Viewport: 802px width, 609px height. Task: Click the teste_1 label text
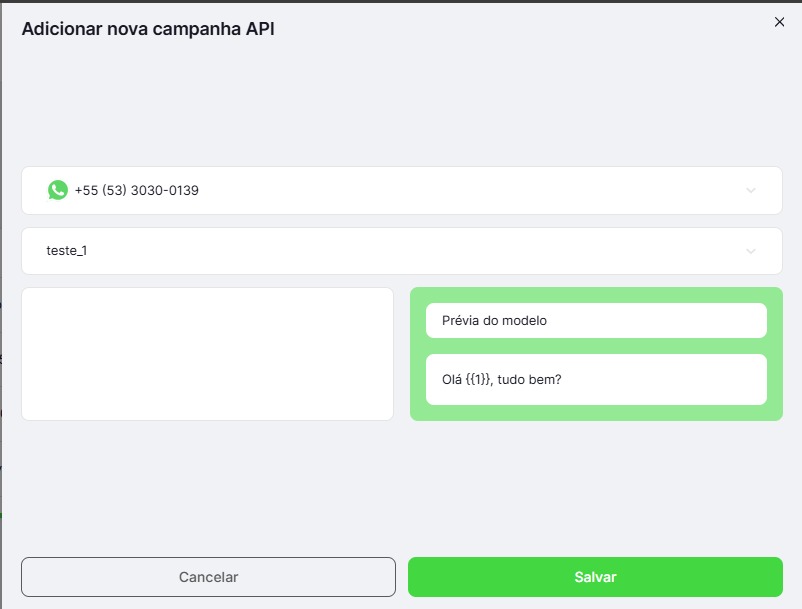tap(67, 251)
